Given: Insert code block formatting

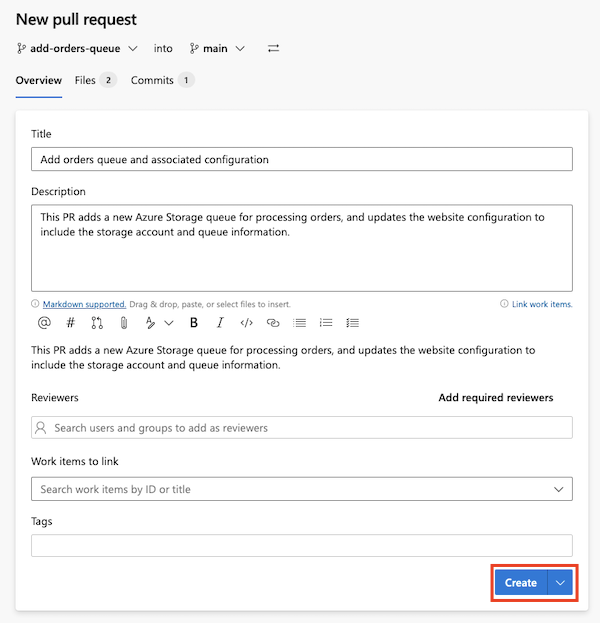Looking at the screenshot, I should [246, 323].
